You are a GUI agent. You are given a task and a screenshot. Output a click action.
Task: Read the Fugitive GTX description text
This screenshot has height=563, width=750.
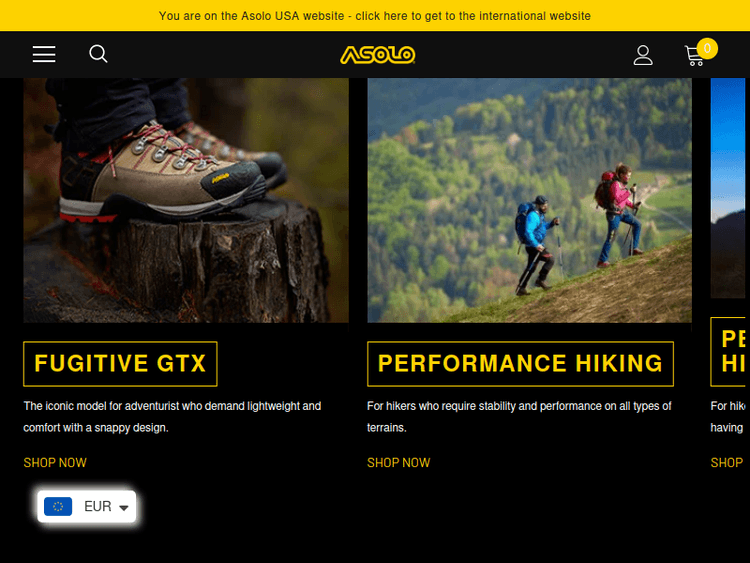click(172, 417)
